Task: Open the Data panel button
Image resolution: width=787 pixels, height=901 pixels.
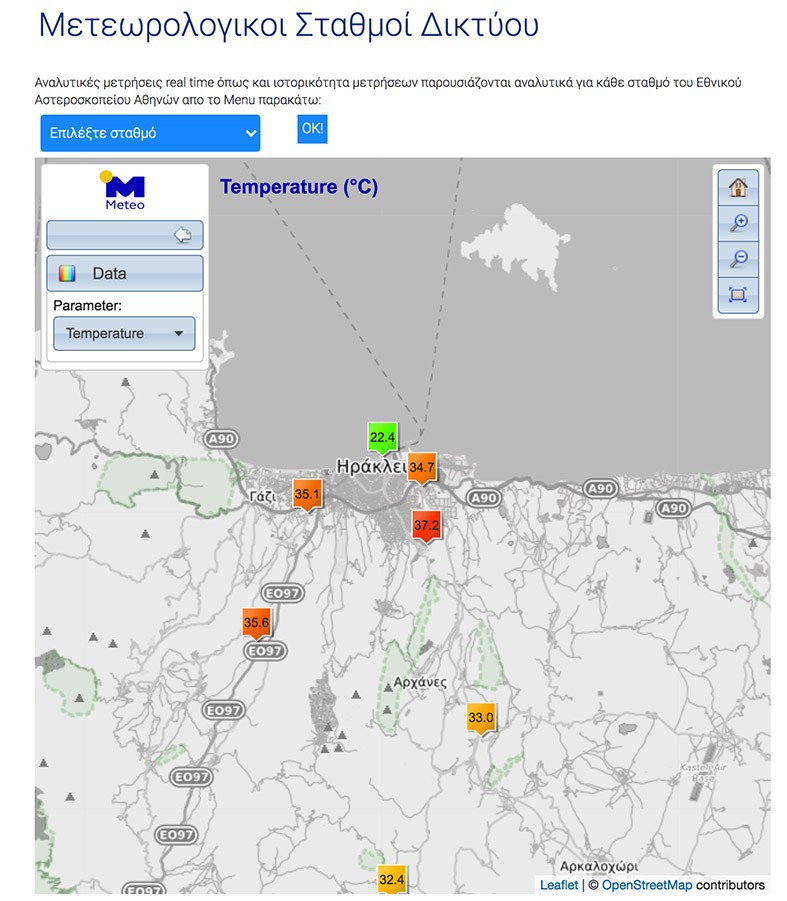Action: [124, 273]
